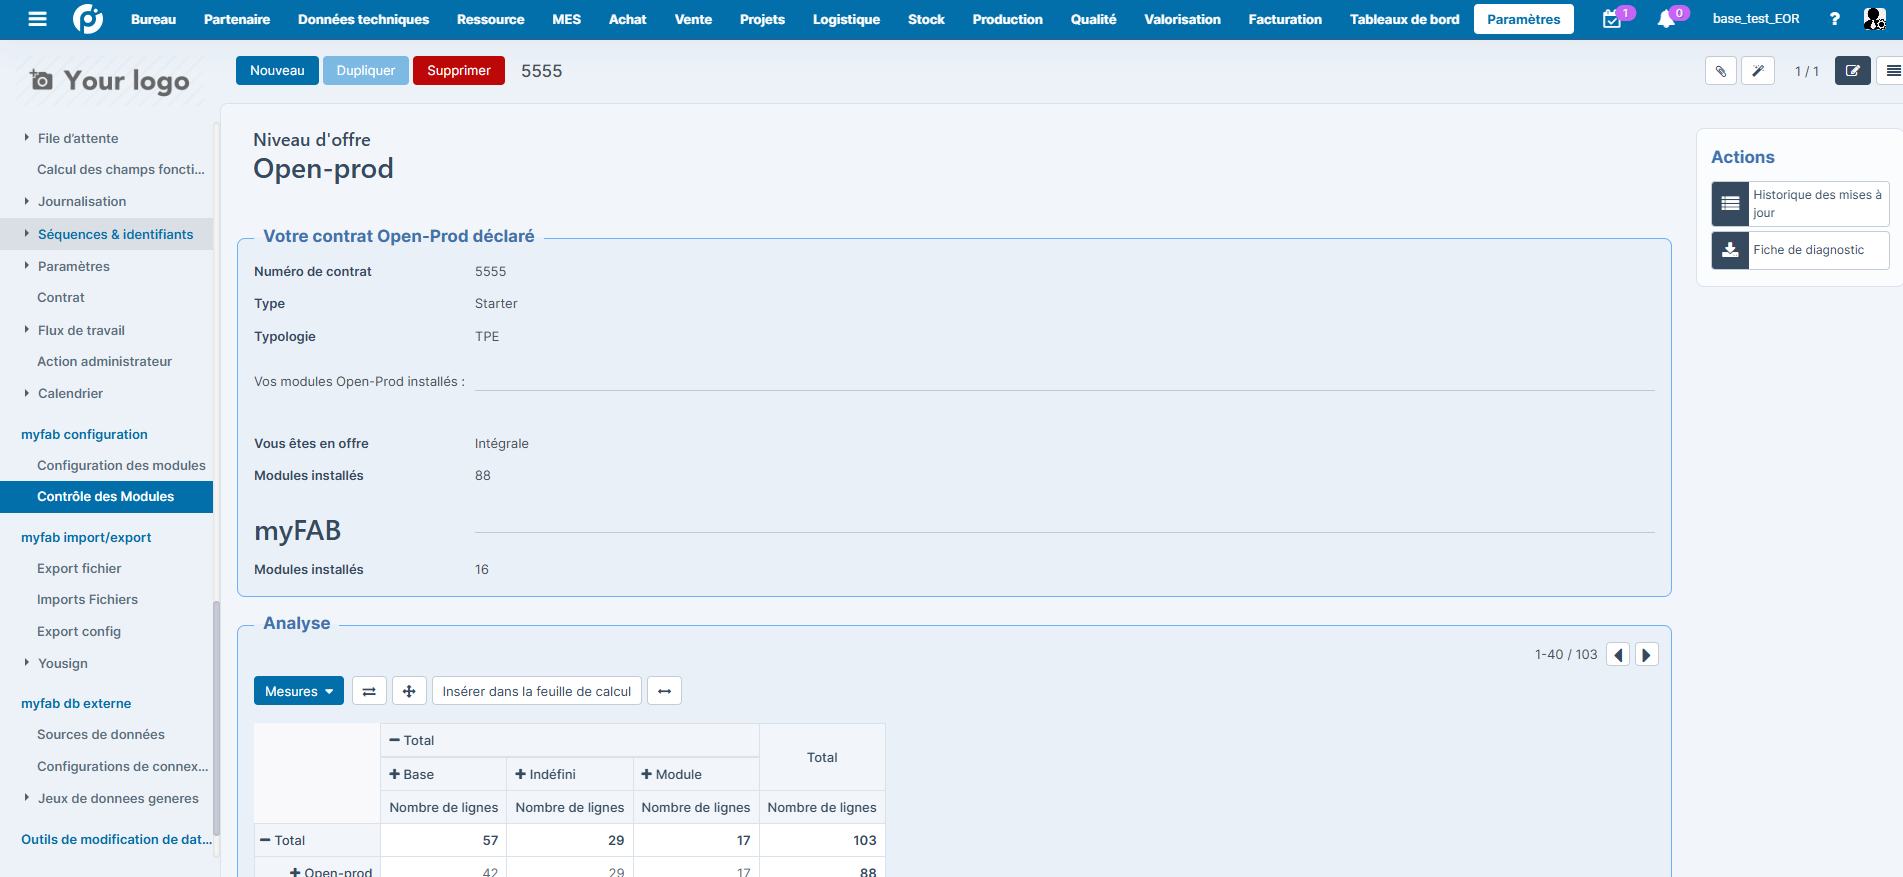Click the Supprimer button
The height and width of the screenshot is (877, 1903).
(459, 70)
